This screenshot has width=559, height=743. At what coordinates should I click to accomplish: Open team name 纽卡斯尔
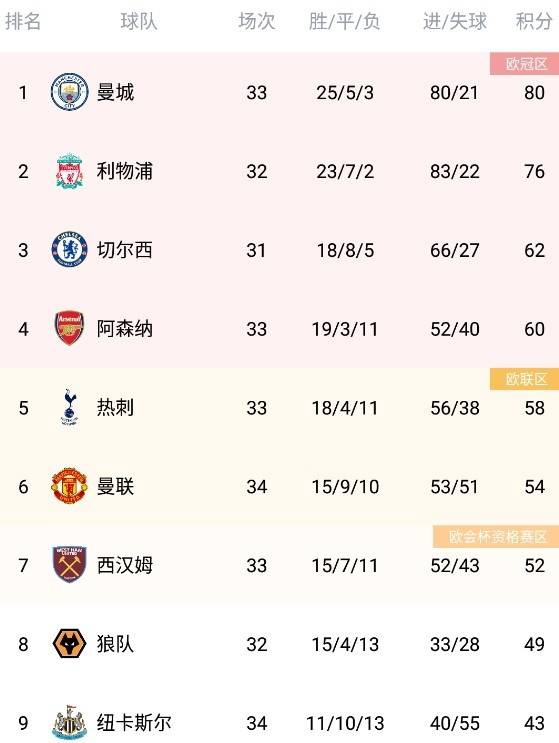[x=134, y=723]
